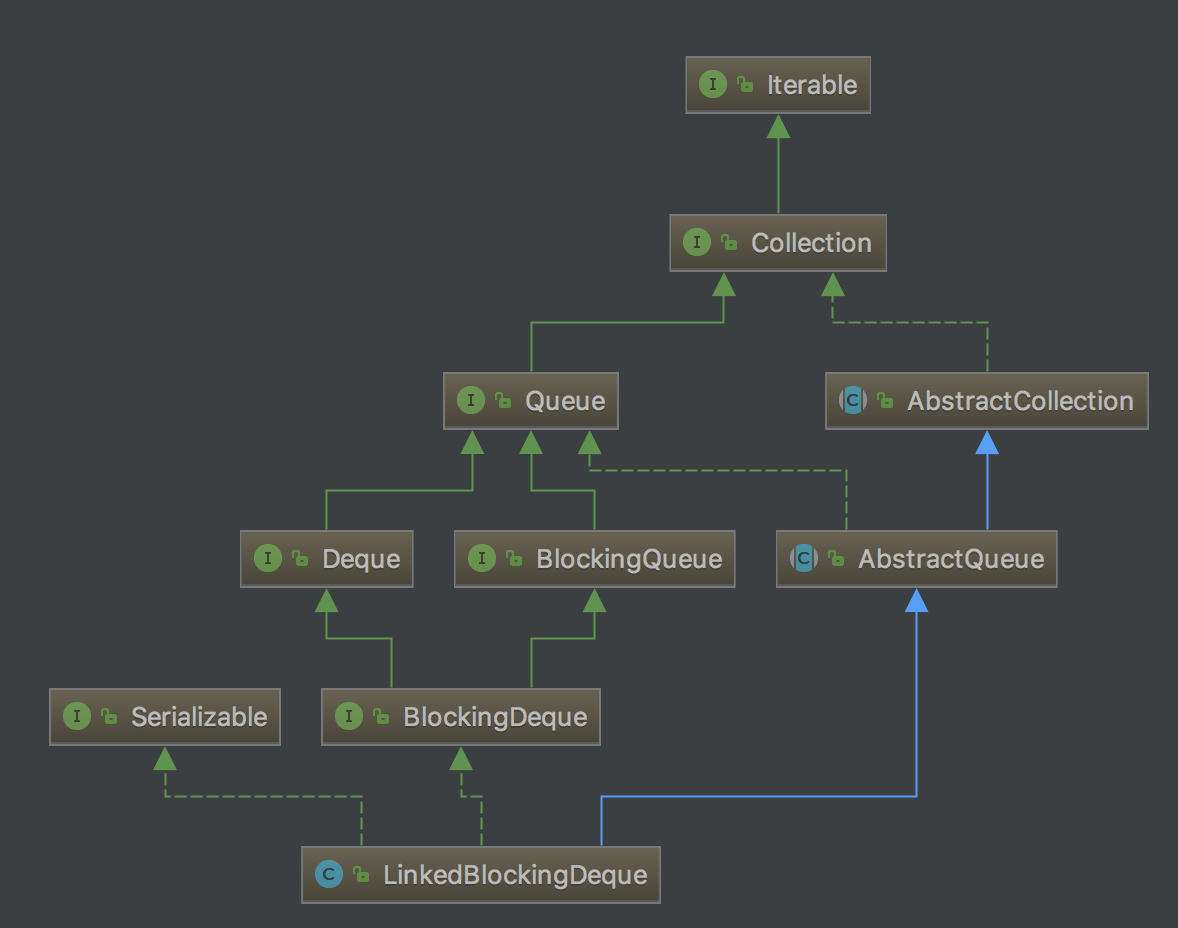Screen dimensions: 1178x928
Task: Select the AbstractCollection class node
Action: click(x=1020, y=401)
